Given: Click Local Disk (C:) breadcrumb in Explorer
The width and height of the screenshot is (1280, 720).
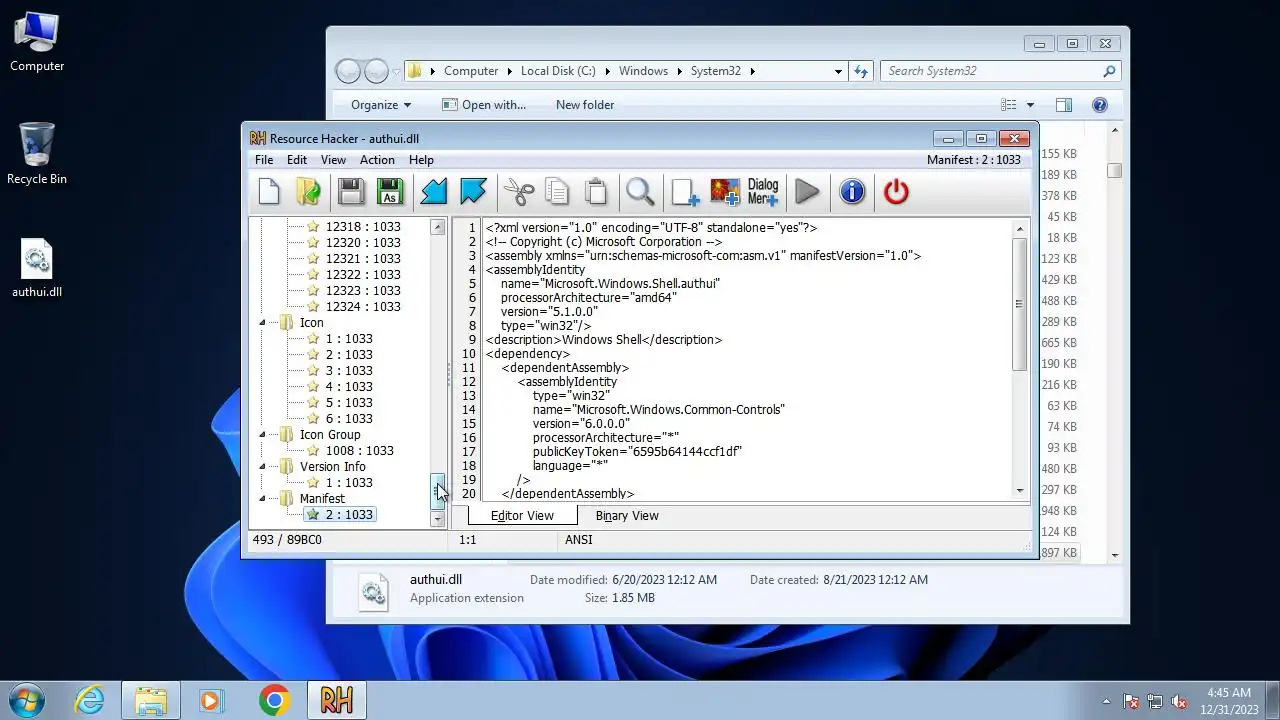Looking at the screenshot, I should [558, 71].
